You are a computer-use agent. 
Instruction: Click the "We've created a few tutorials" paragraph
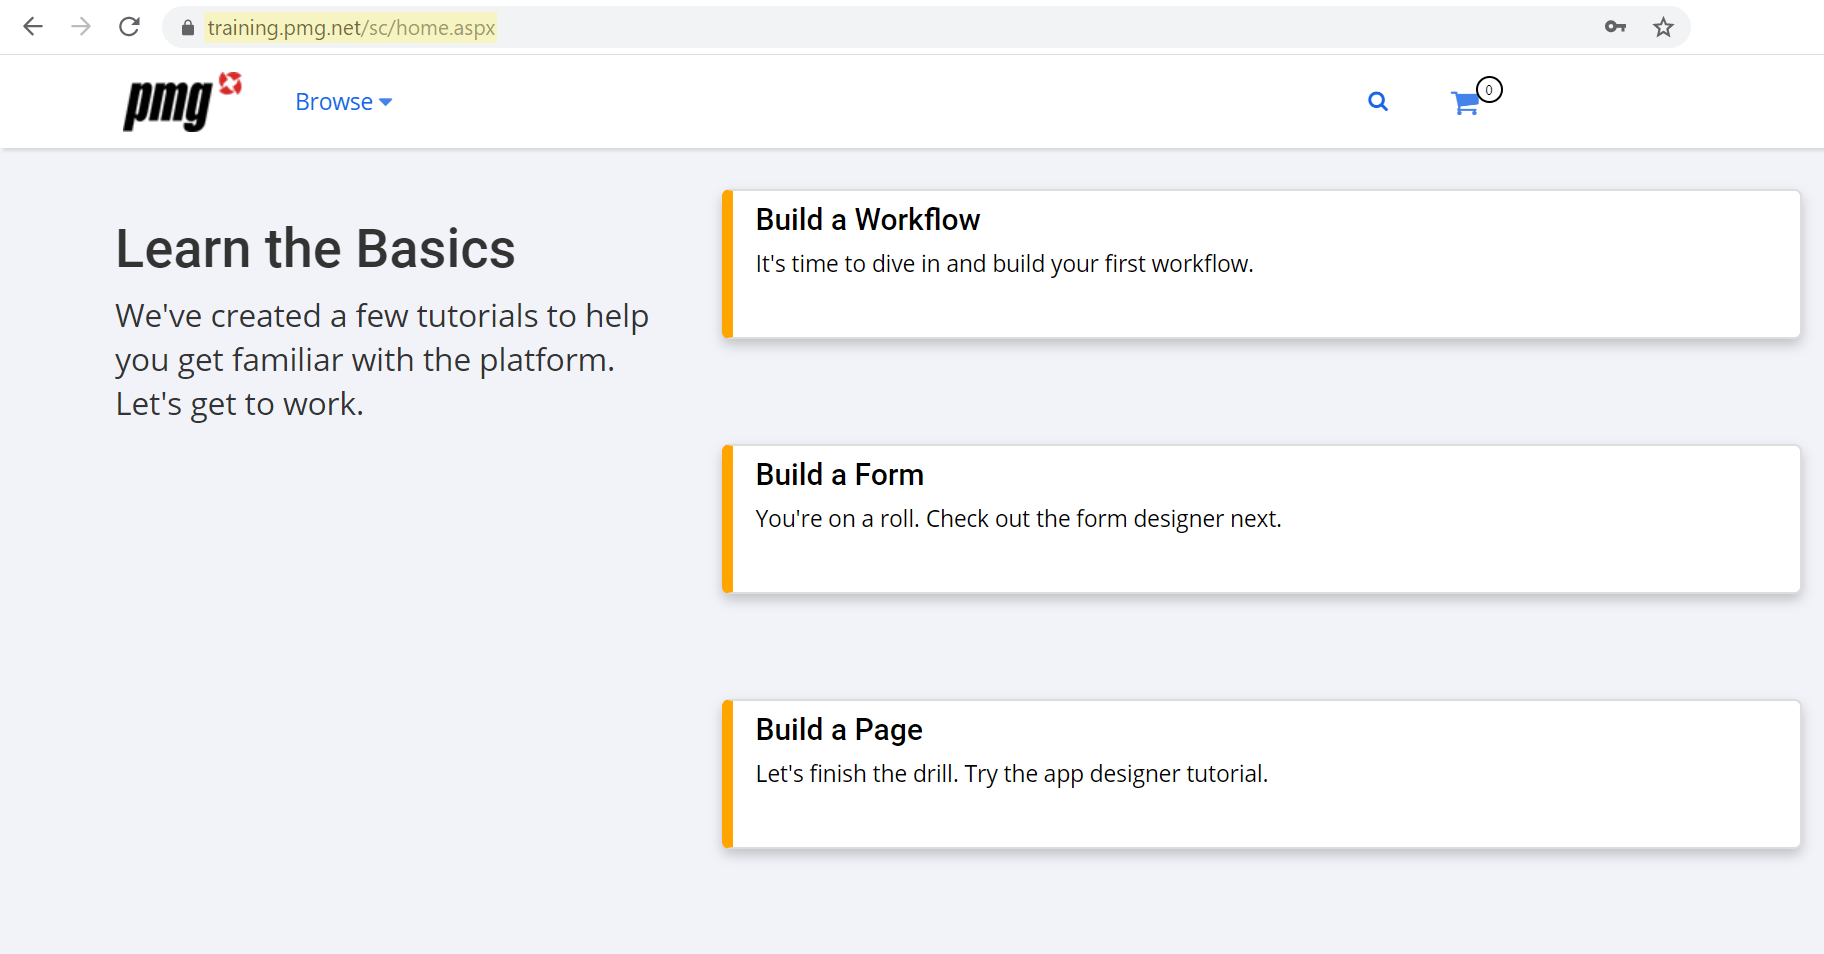pos(382,360)
